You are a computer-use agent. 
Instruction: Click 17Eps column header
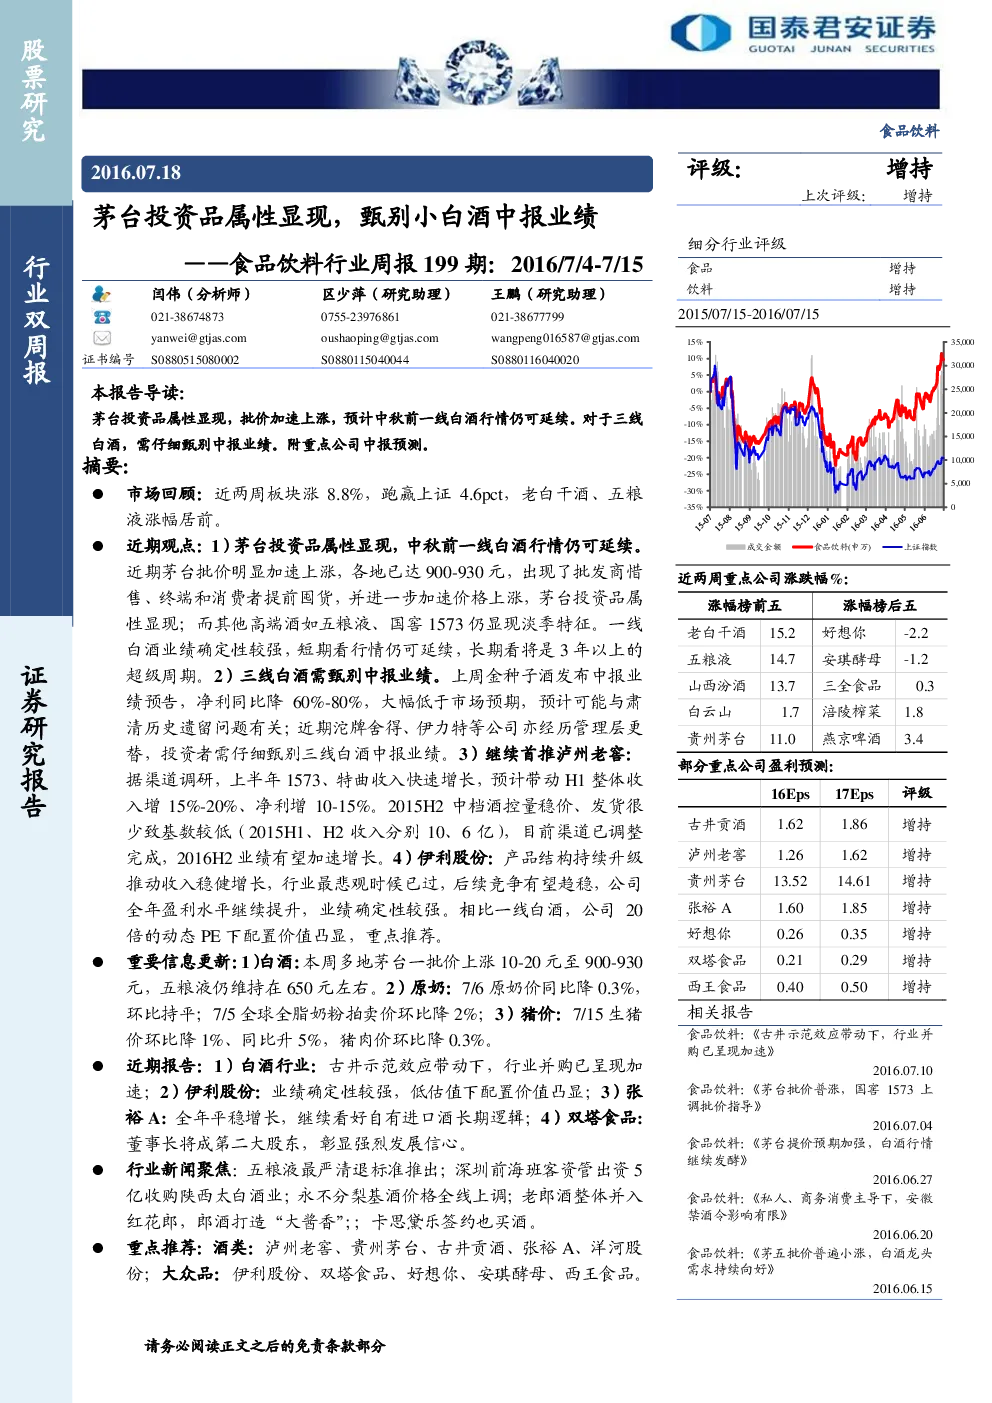[x=854, y=794]
